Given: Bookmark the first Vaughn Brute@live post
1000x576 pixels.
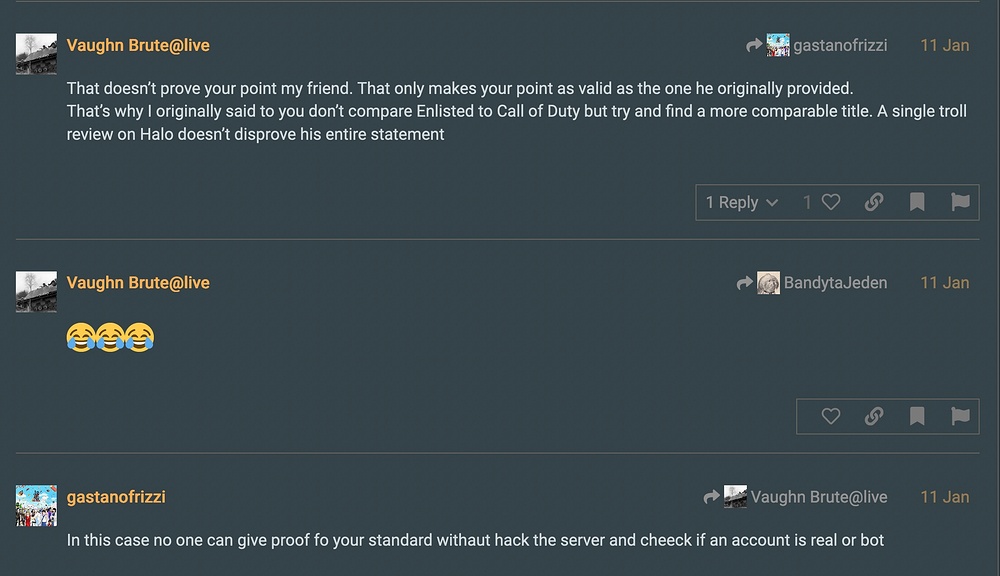Looking at the screenshot, I should [x=917, y=202].
